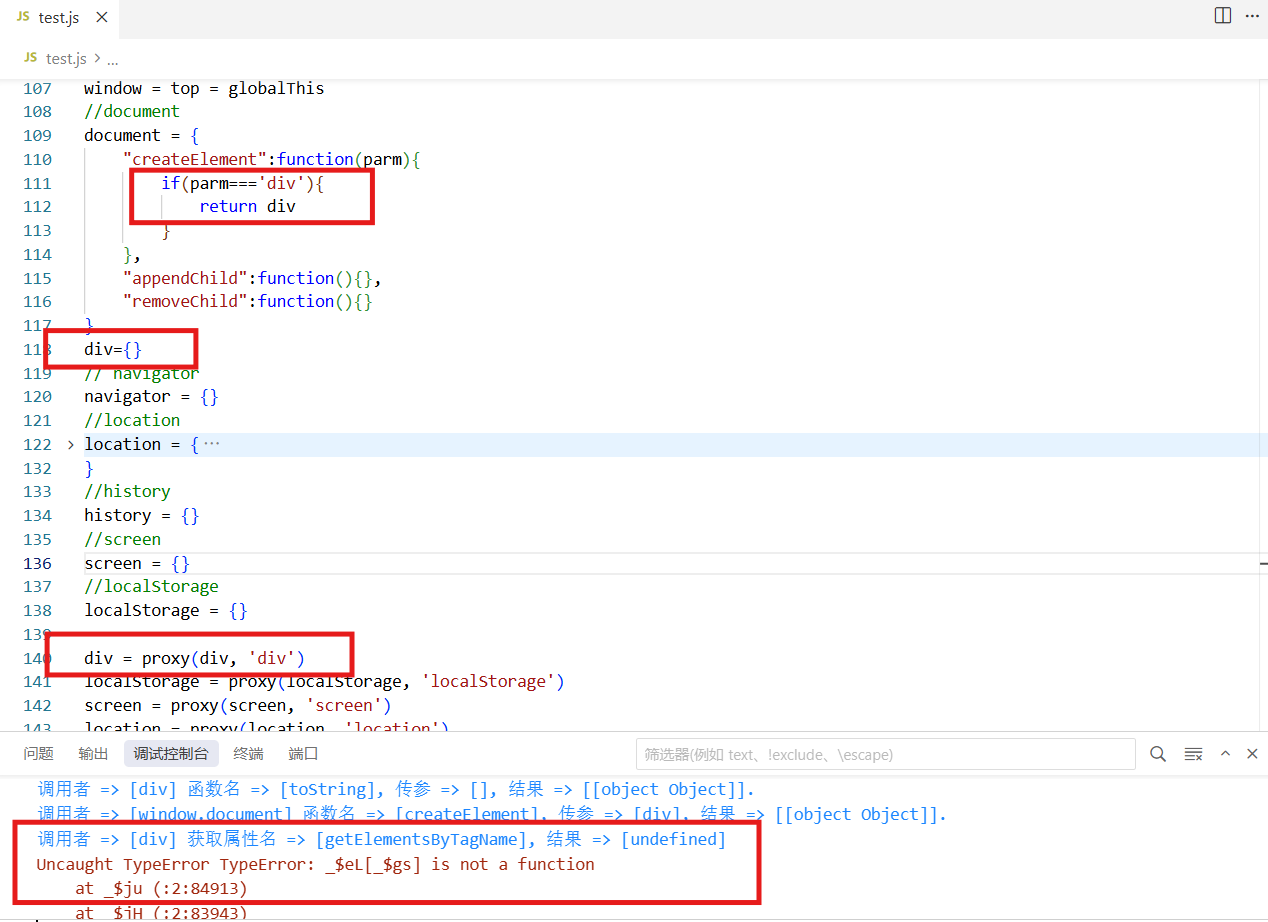Click line number 136 in the gutter
This screenshot has width=1268, height=922.
(37, 563)
